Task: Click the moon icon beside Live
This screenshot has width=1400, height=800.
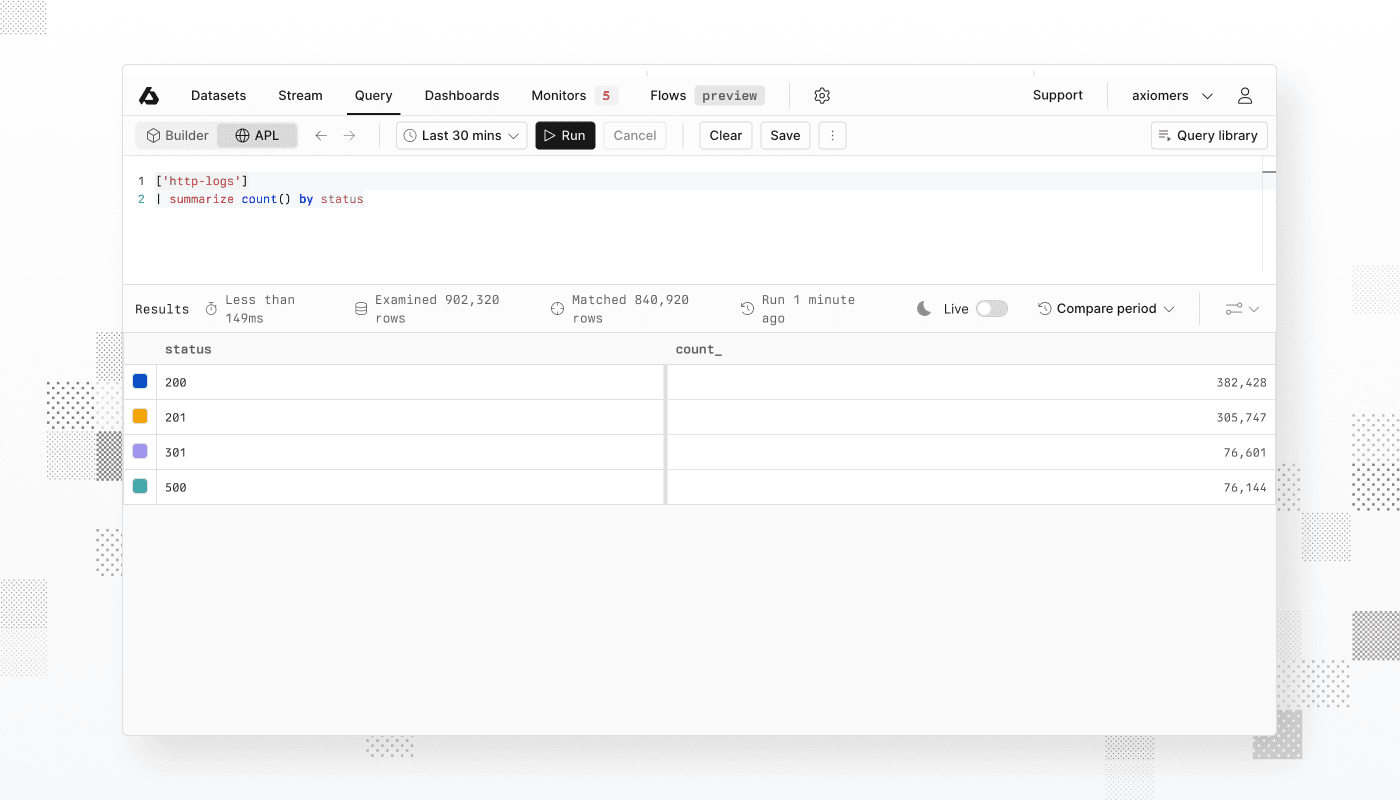Action: pyautogui.click(x=923, y=308)
